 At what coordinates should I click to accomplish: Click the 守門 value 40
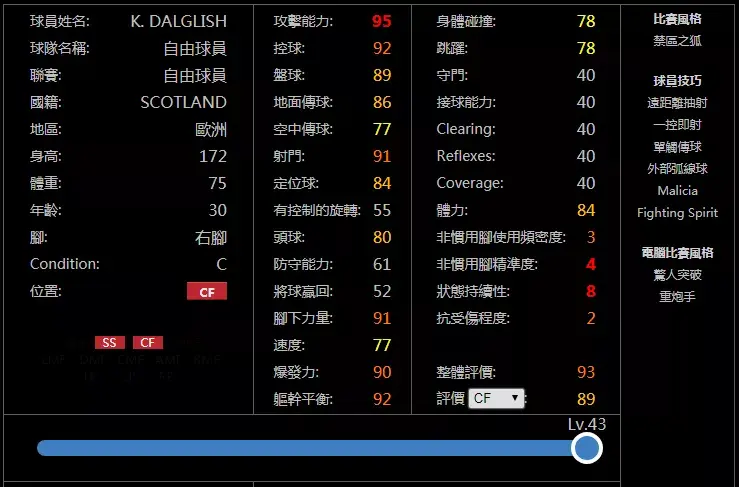[586, 75]
